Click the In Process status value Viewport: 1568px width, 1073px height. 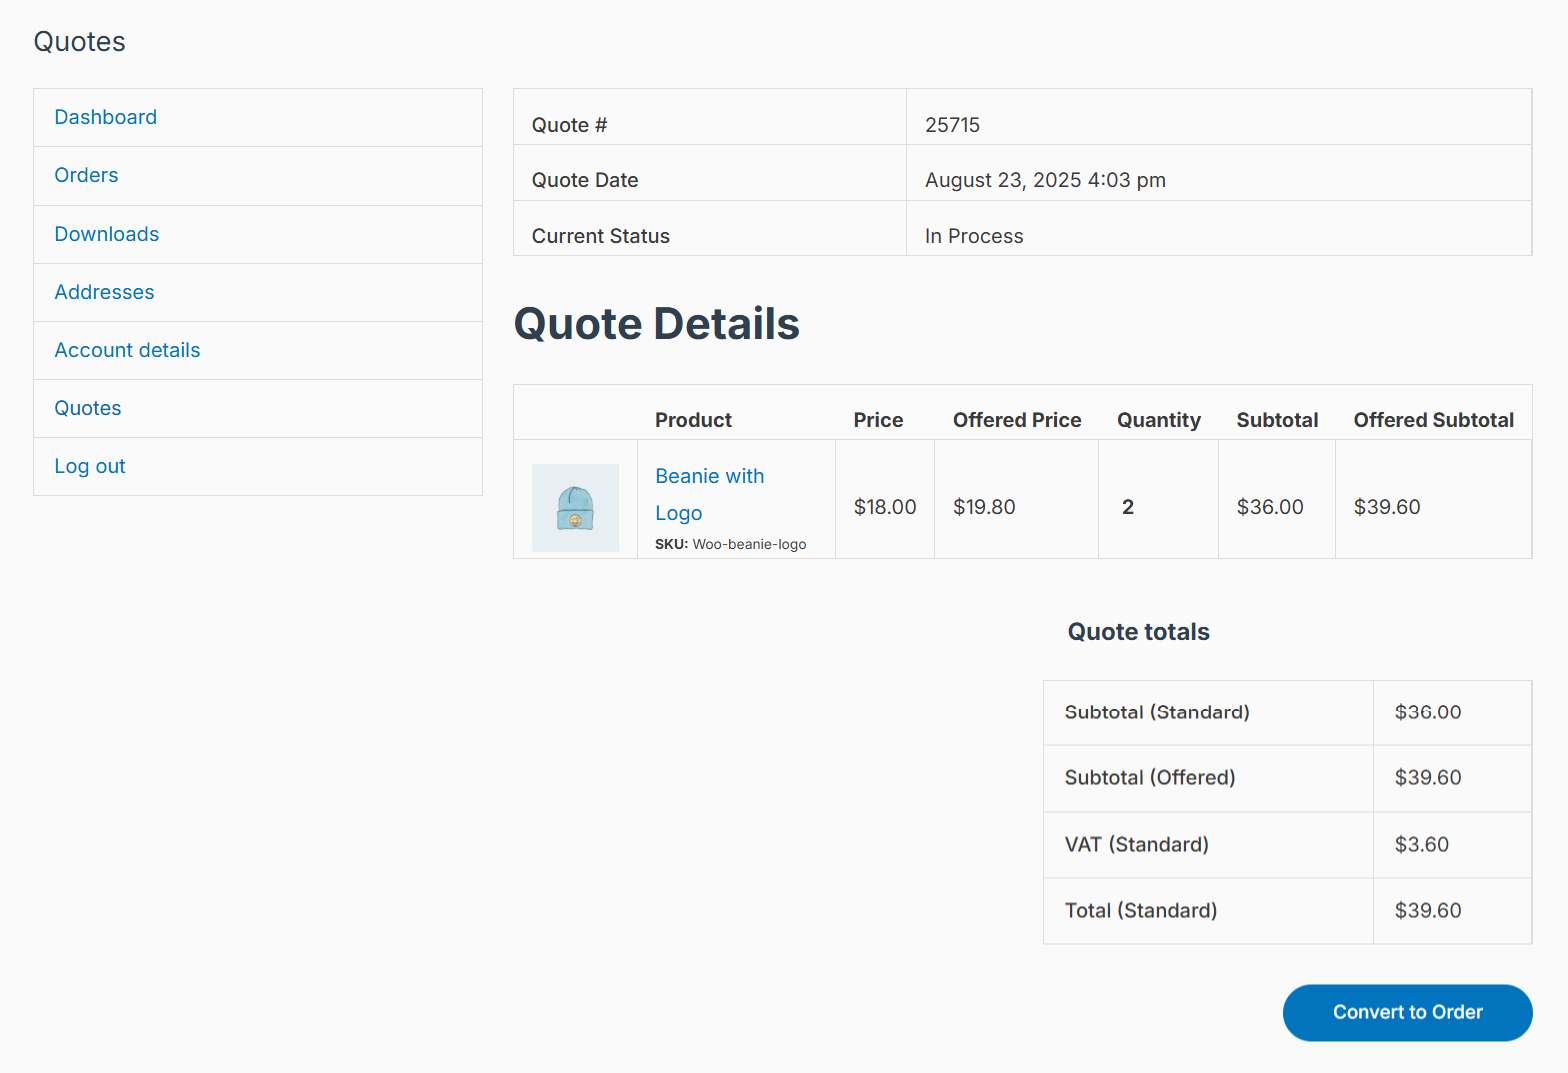pos(974,236)
